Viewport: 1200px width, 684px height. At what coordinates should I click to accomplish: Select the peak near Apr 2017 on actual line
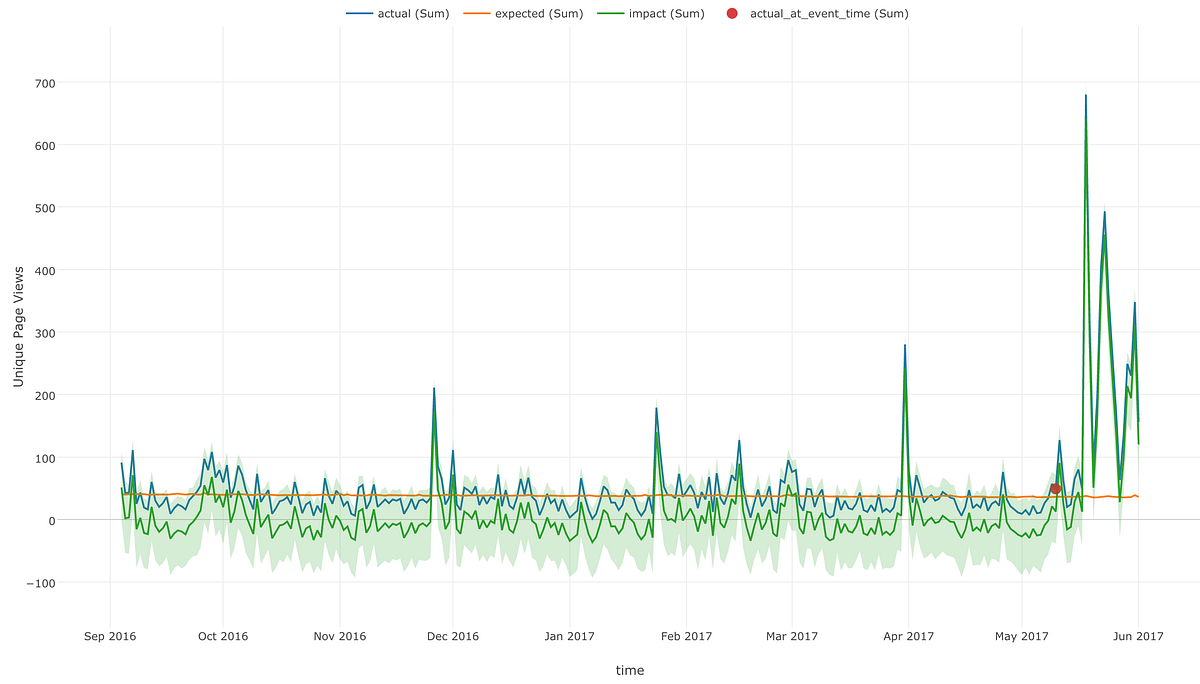point(906,345)
